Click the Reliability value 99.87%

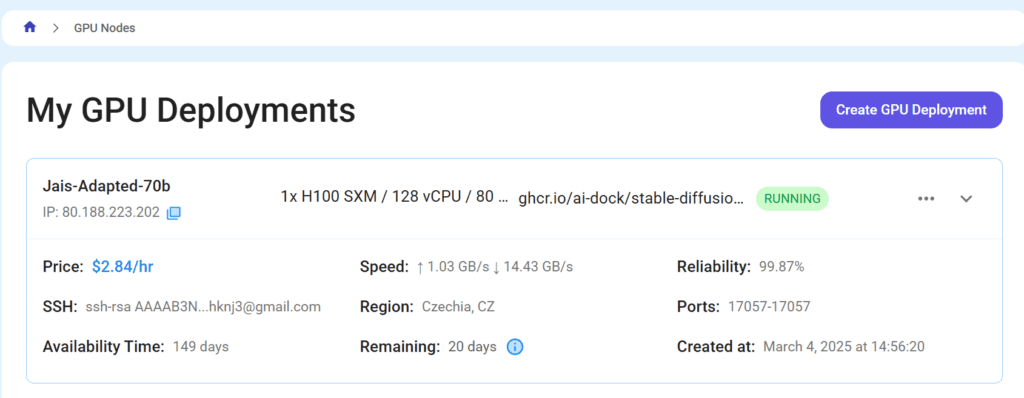(x=782, y=267)
